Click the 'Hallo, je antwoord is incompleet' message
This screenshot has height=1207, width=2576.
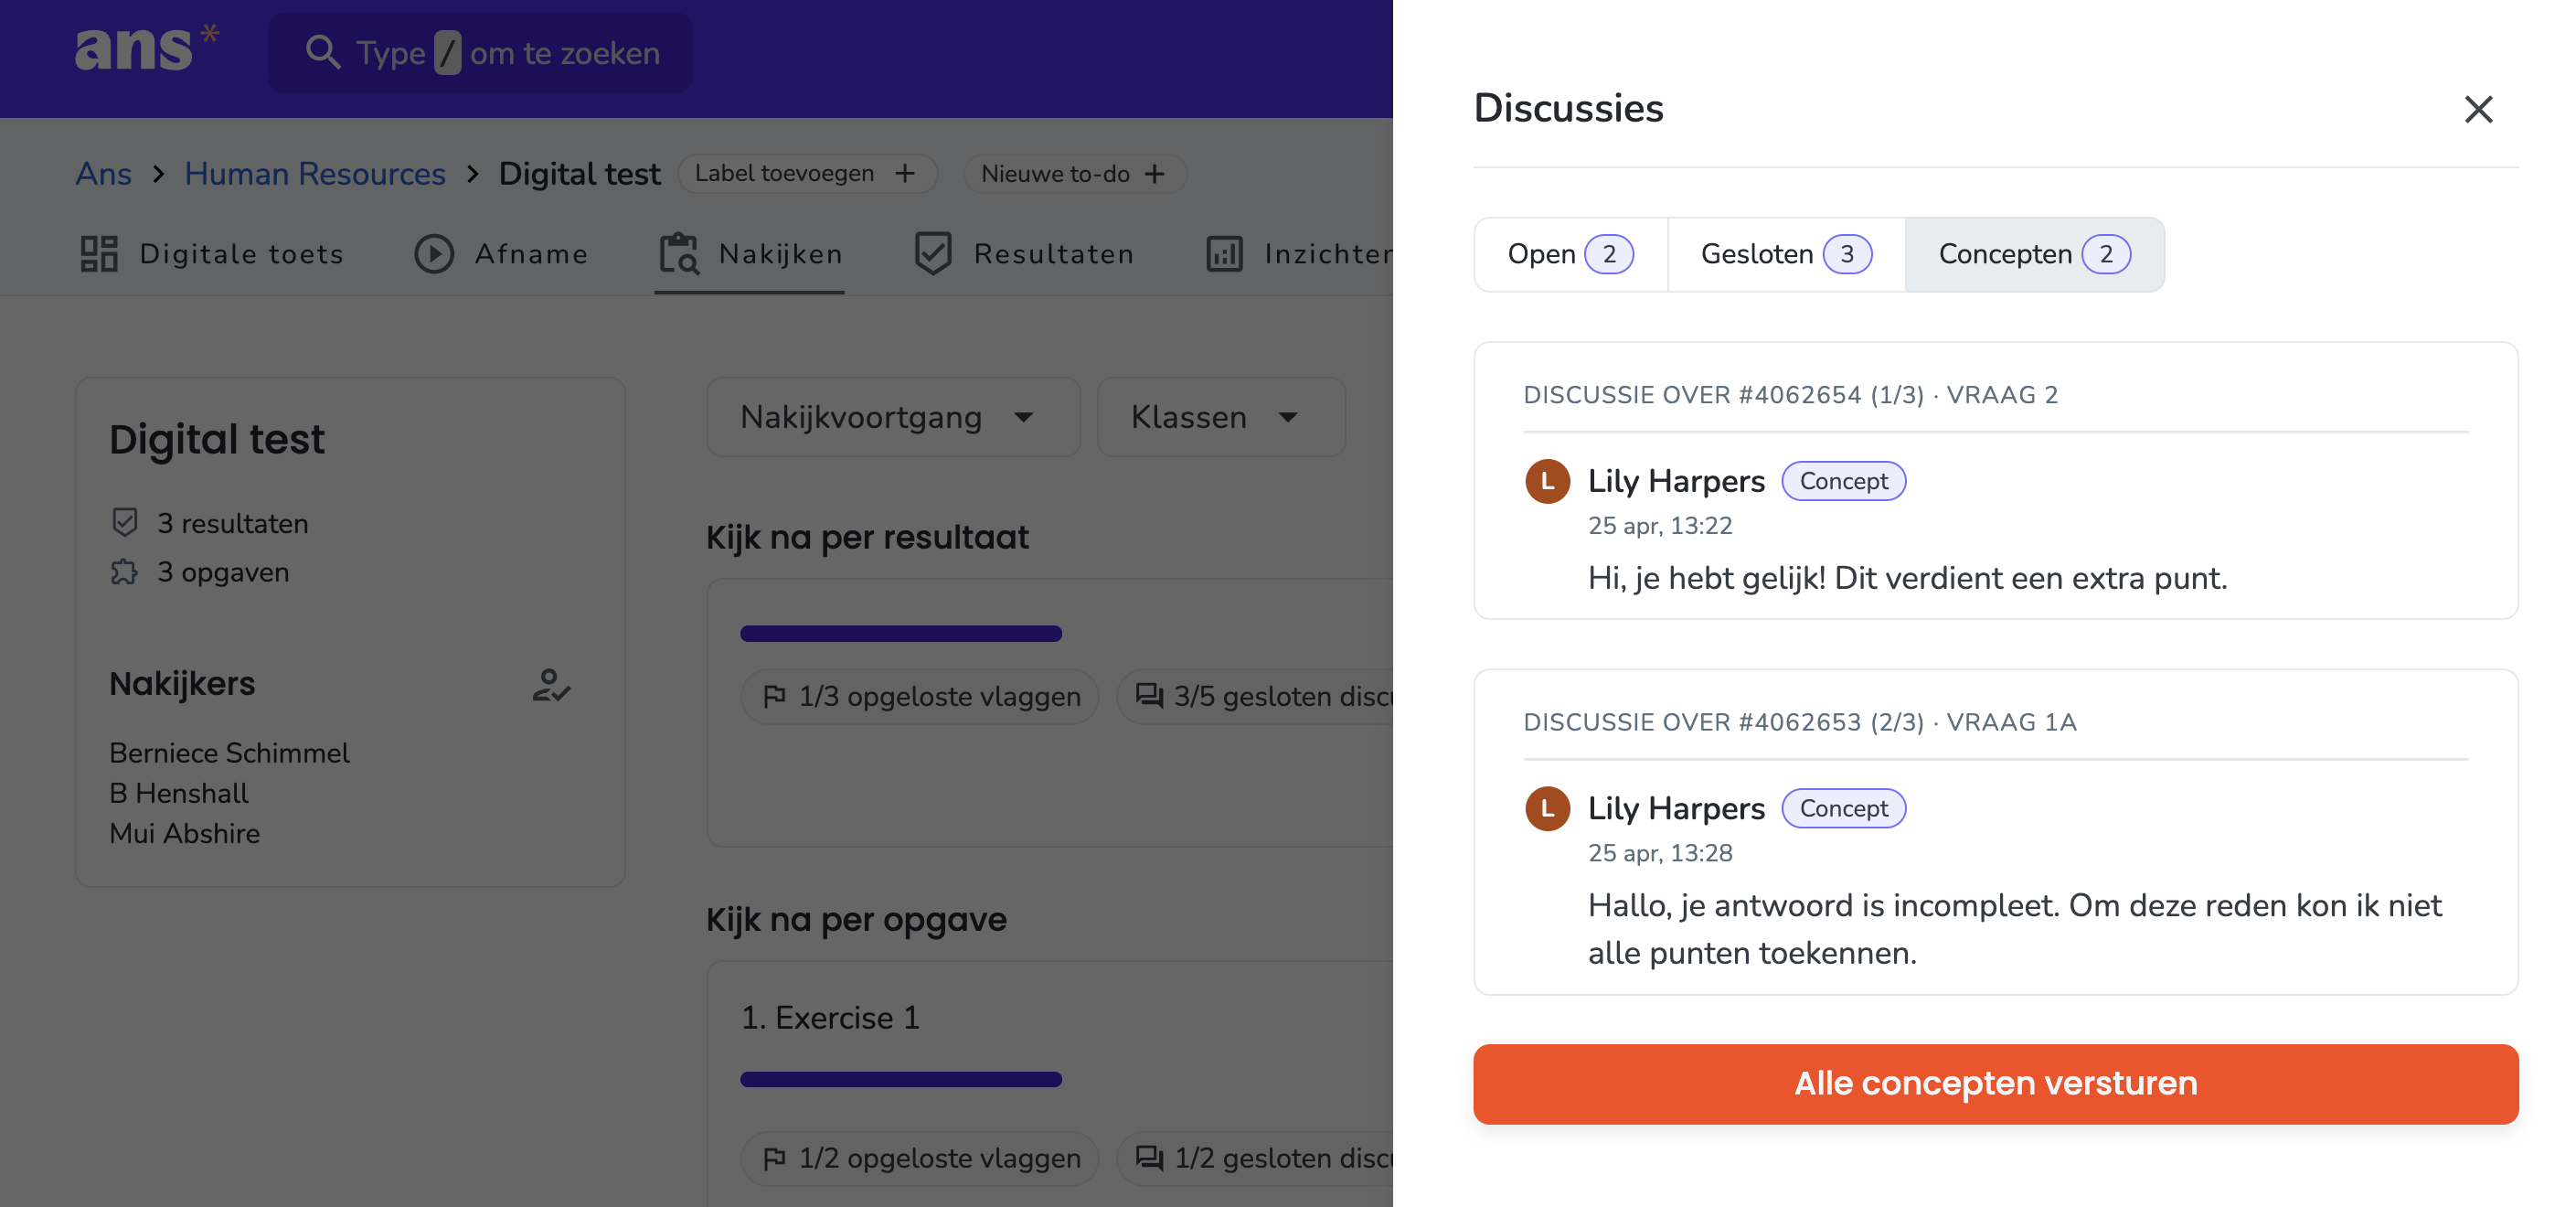(2014, 929)
